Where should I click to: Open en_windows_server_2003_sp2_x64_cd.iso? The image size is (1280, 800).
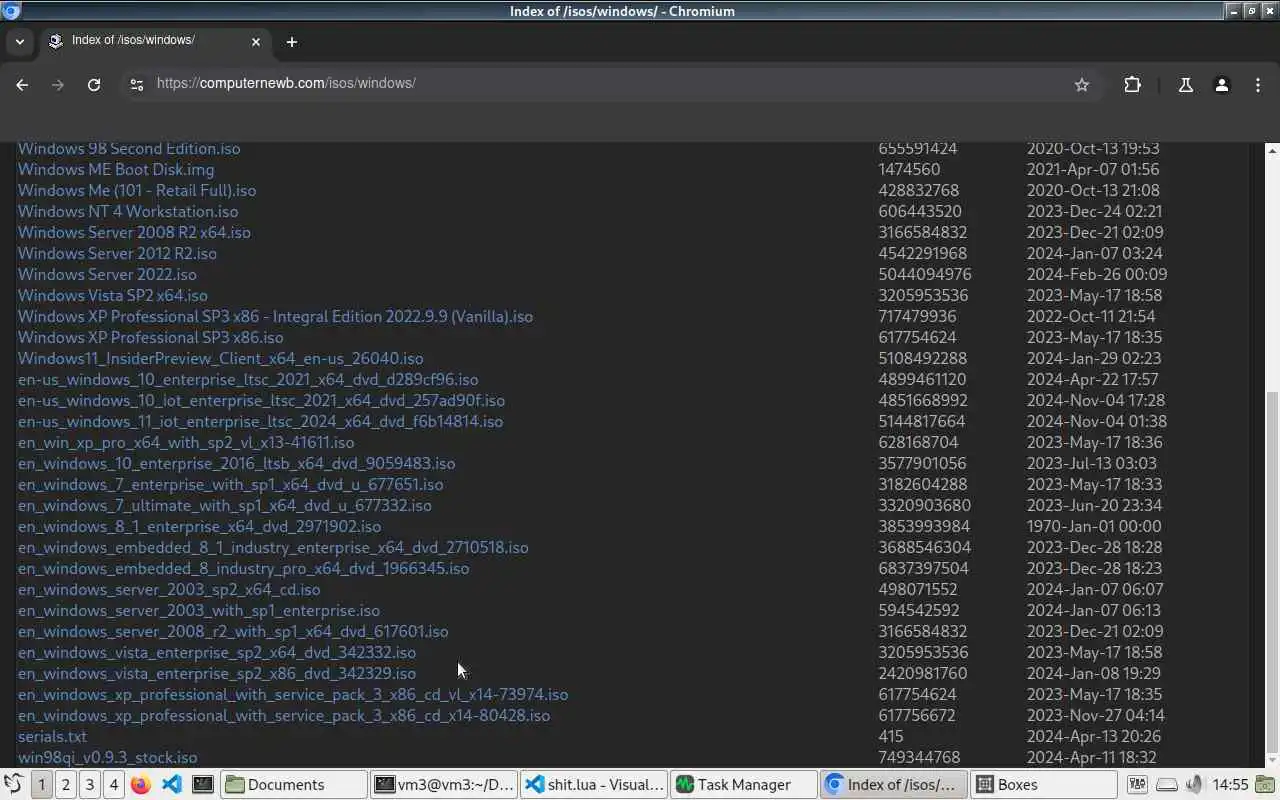click(169, 589)
